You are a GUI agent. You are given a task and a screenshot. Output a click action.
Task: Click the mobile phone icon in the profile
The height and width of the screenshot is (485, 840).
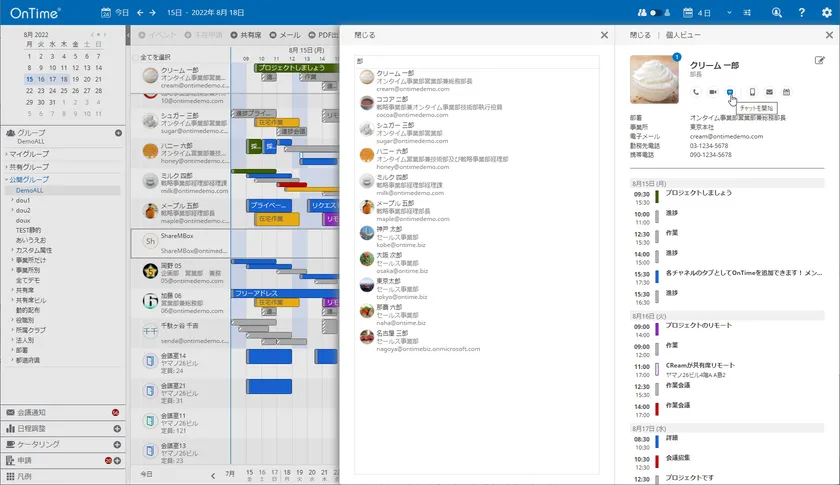pyautogui.click(x=752, y=92)
